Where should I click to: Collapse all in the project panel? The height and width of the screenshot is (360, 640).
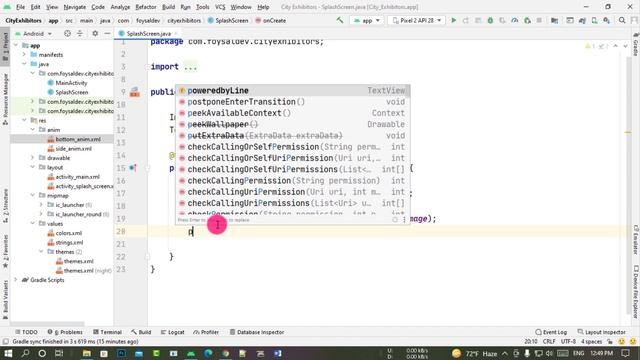point(80,33)
